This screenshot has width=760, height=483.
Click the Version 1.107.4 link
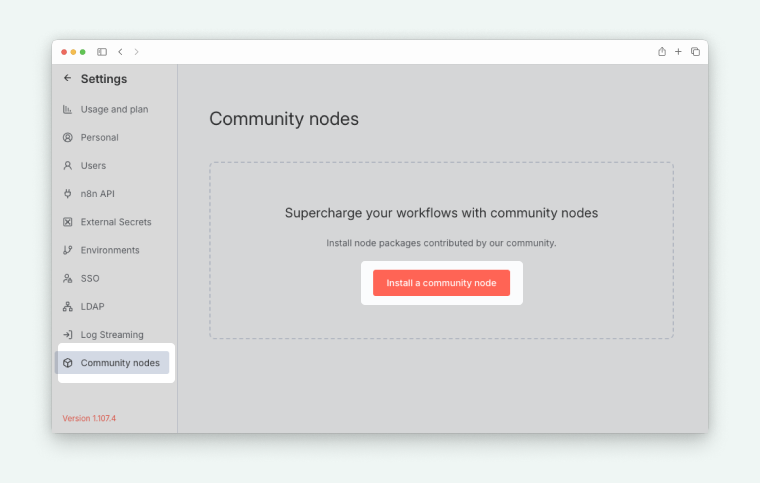pyautogui.click(x=89, y=418)
